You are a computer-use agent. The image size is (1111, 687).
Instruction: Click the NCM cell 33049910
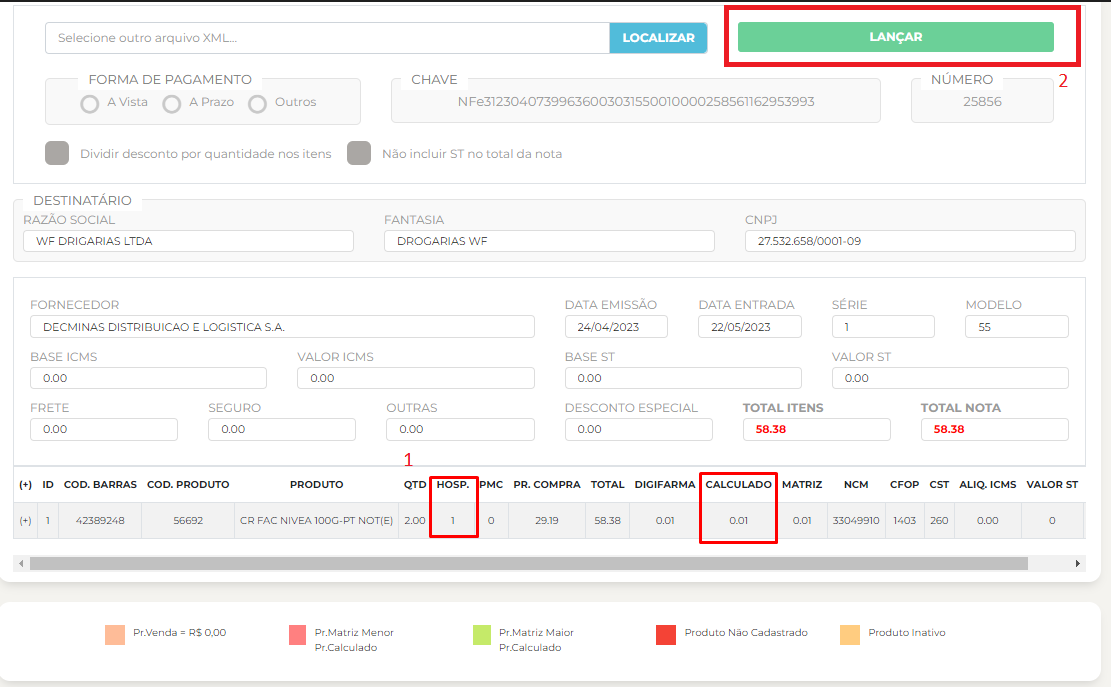[x=856, y=521]
